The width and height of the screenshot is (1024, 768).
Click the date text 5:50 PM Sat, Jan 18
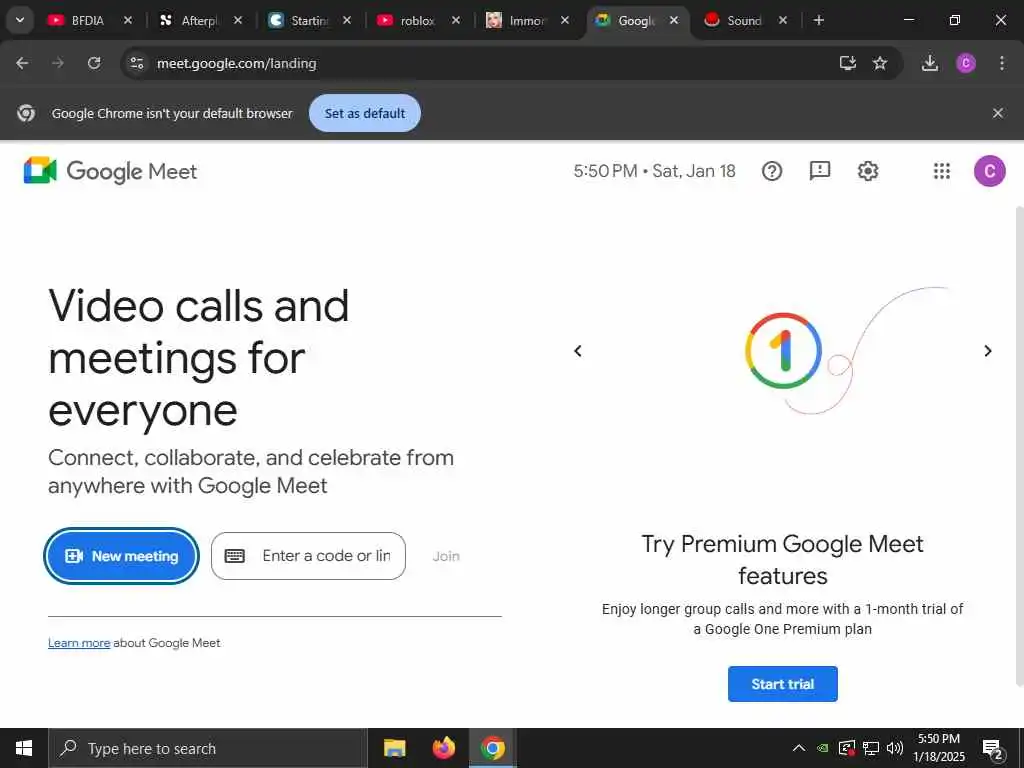tap(654, 171)
